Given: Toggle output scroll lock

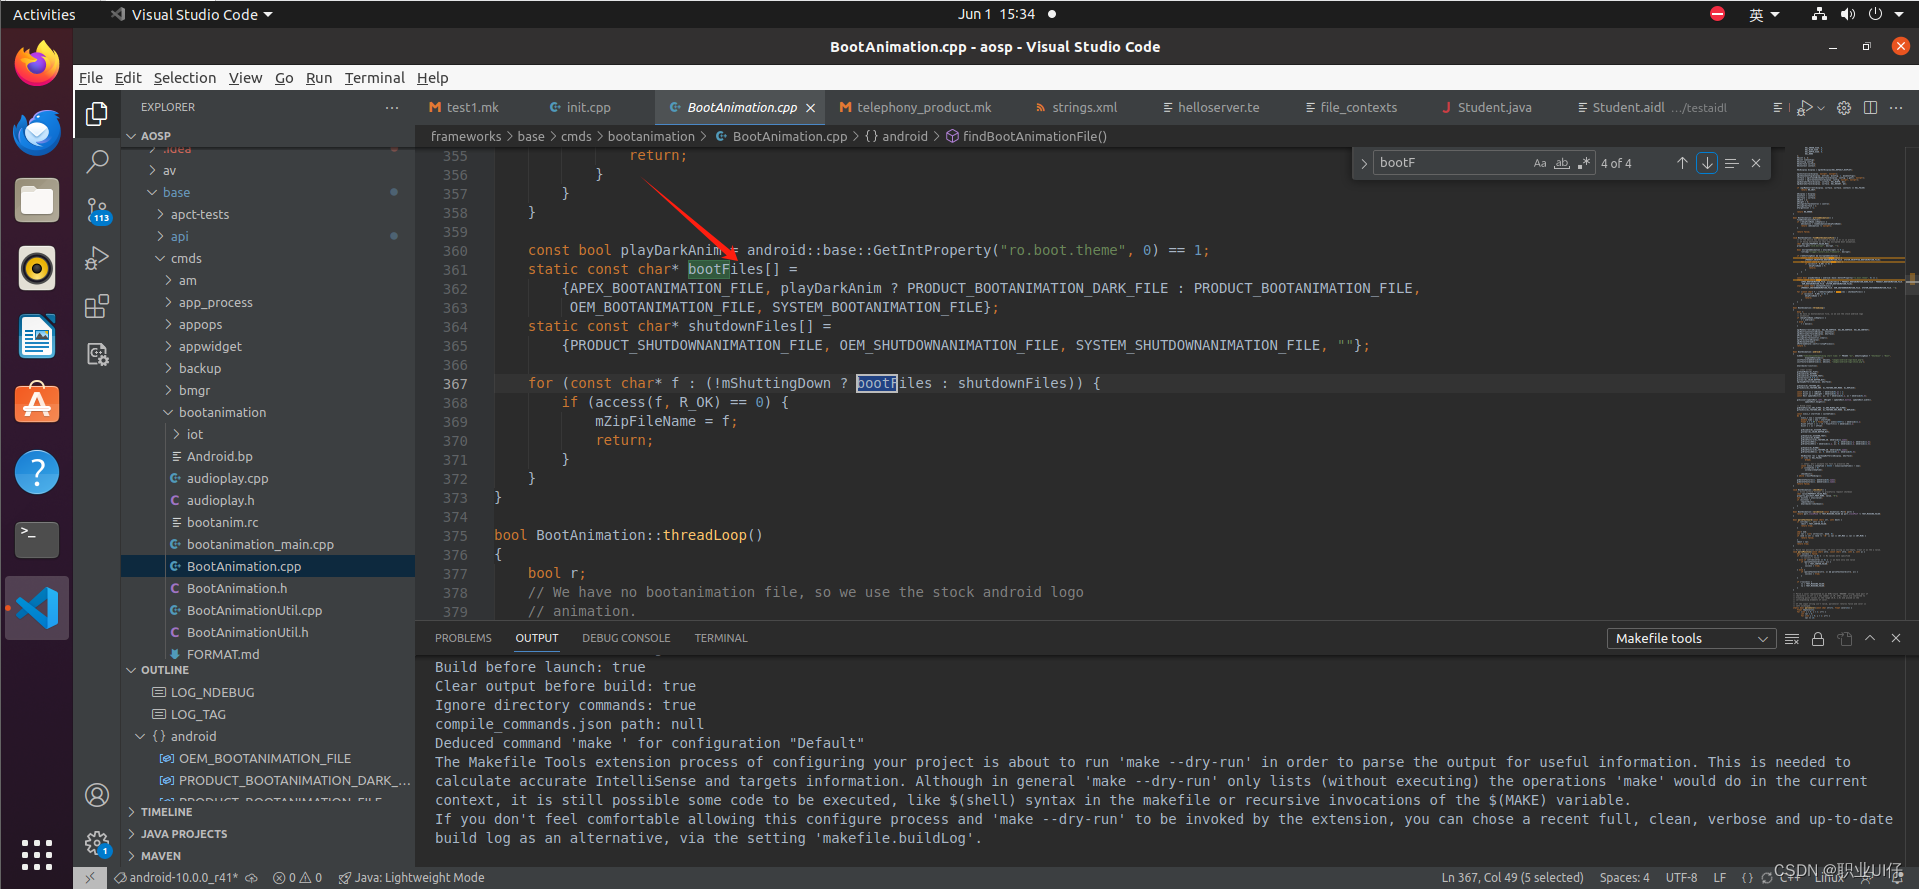Looking at the screenshot, I should coord(1818,639).
